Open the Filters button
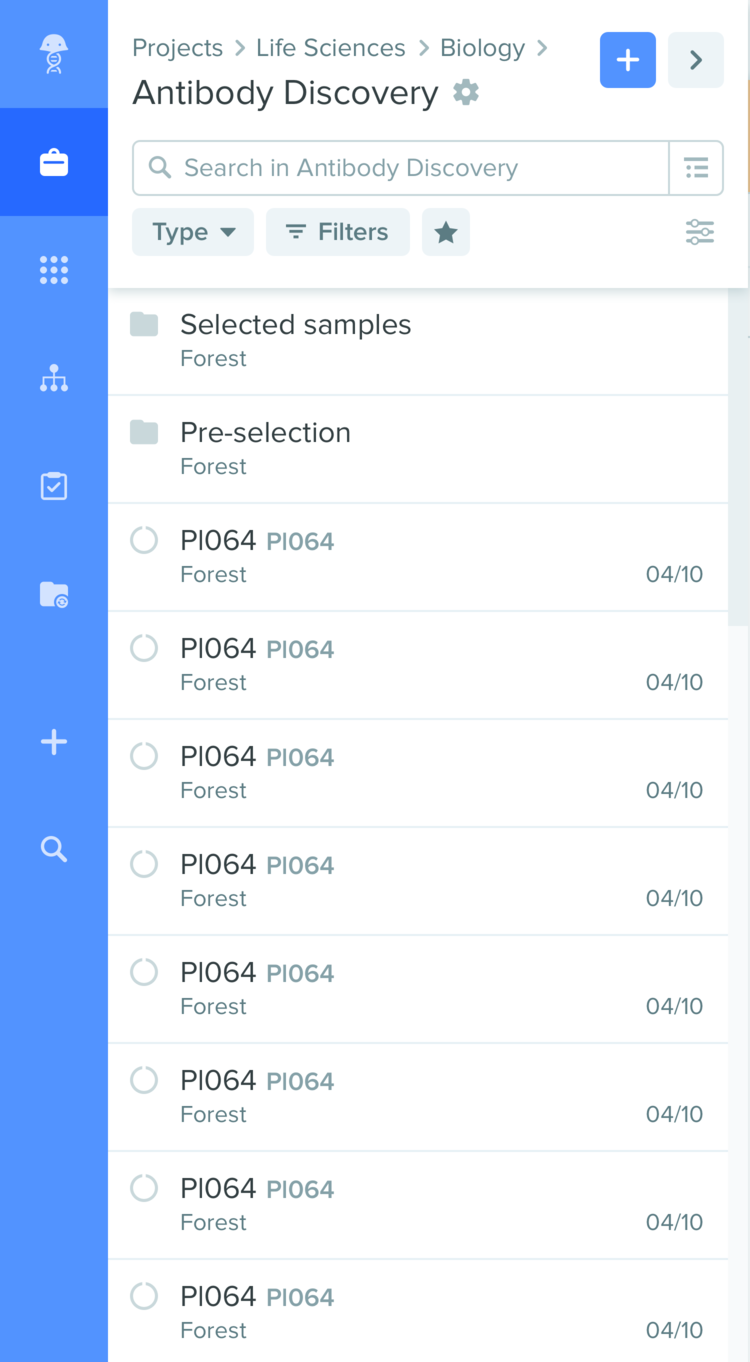The height and width of the screenshot is (1362, 750). click(338, 232)
